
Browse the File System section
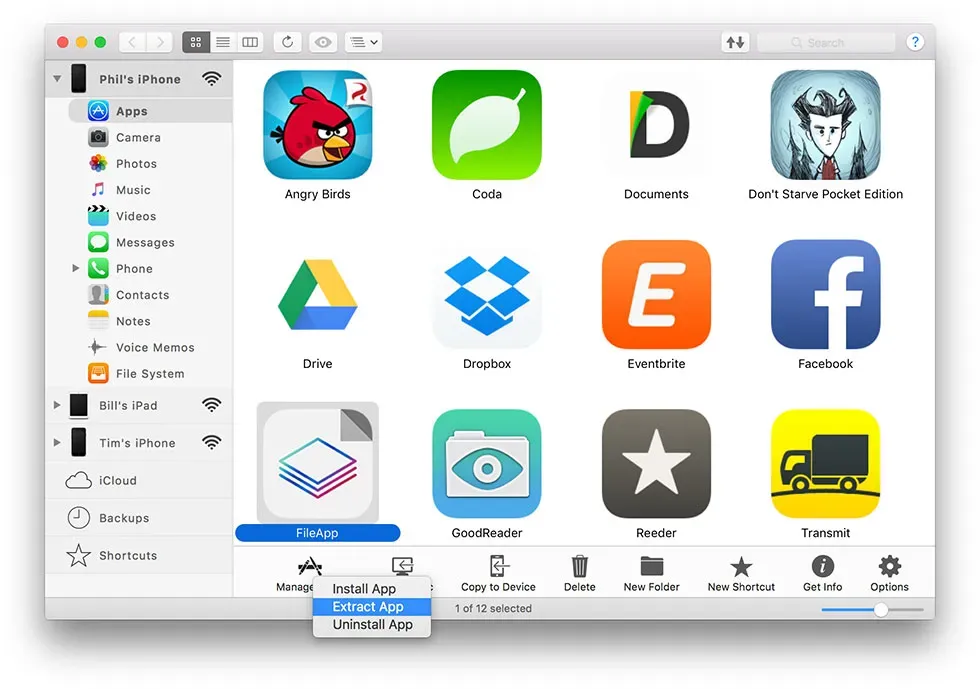(151, 373)
